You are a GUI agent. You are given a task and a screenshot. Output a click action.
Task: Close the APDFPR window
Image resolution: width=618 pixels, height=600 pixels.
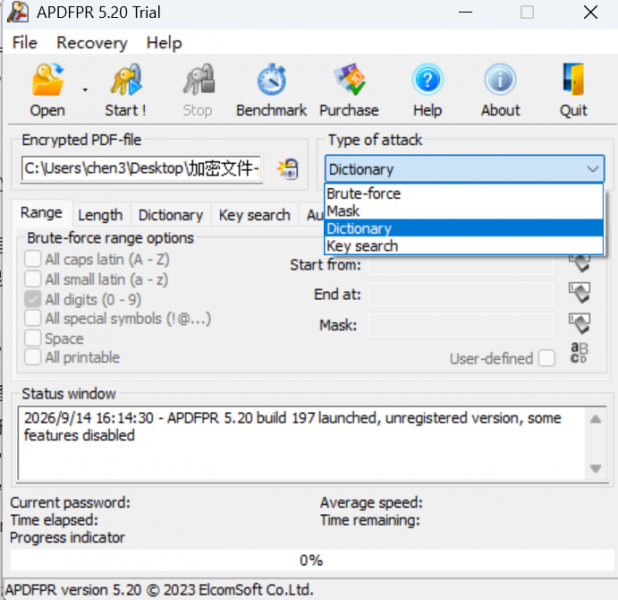(590, 12)
